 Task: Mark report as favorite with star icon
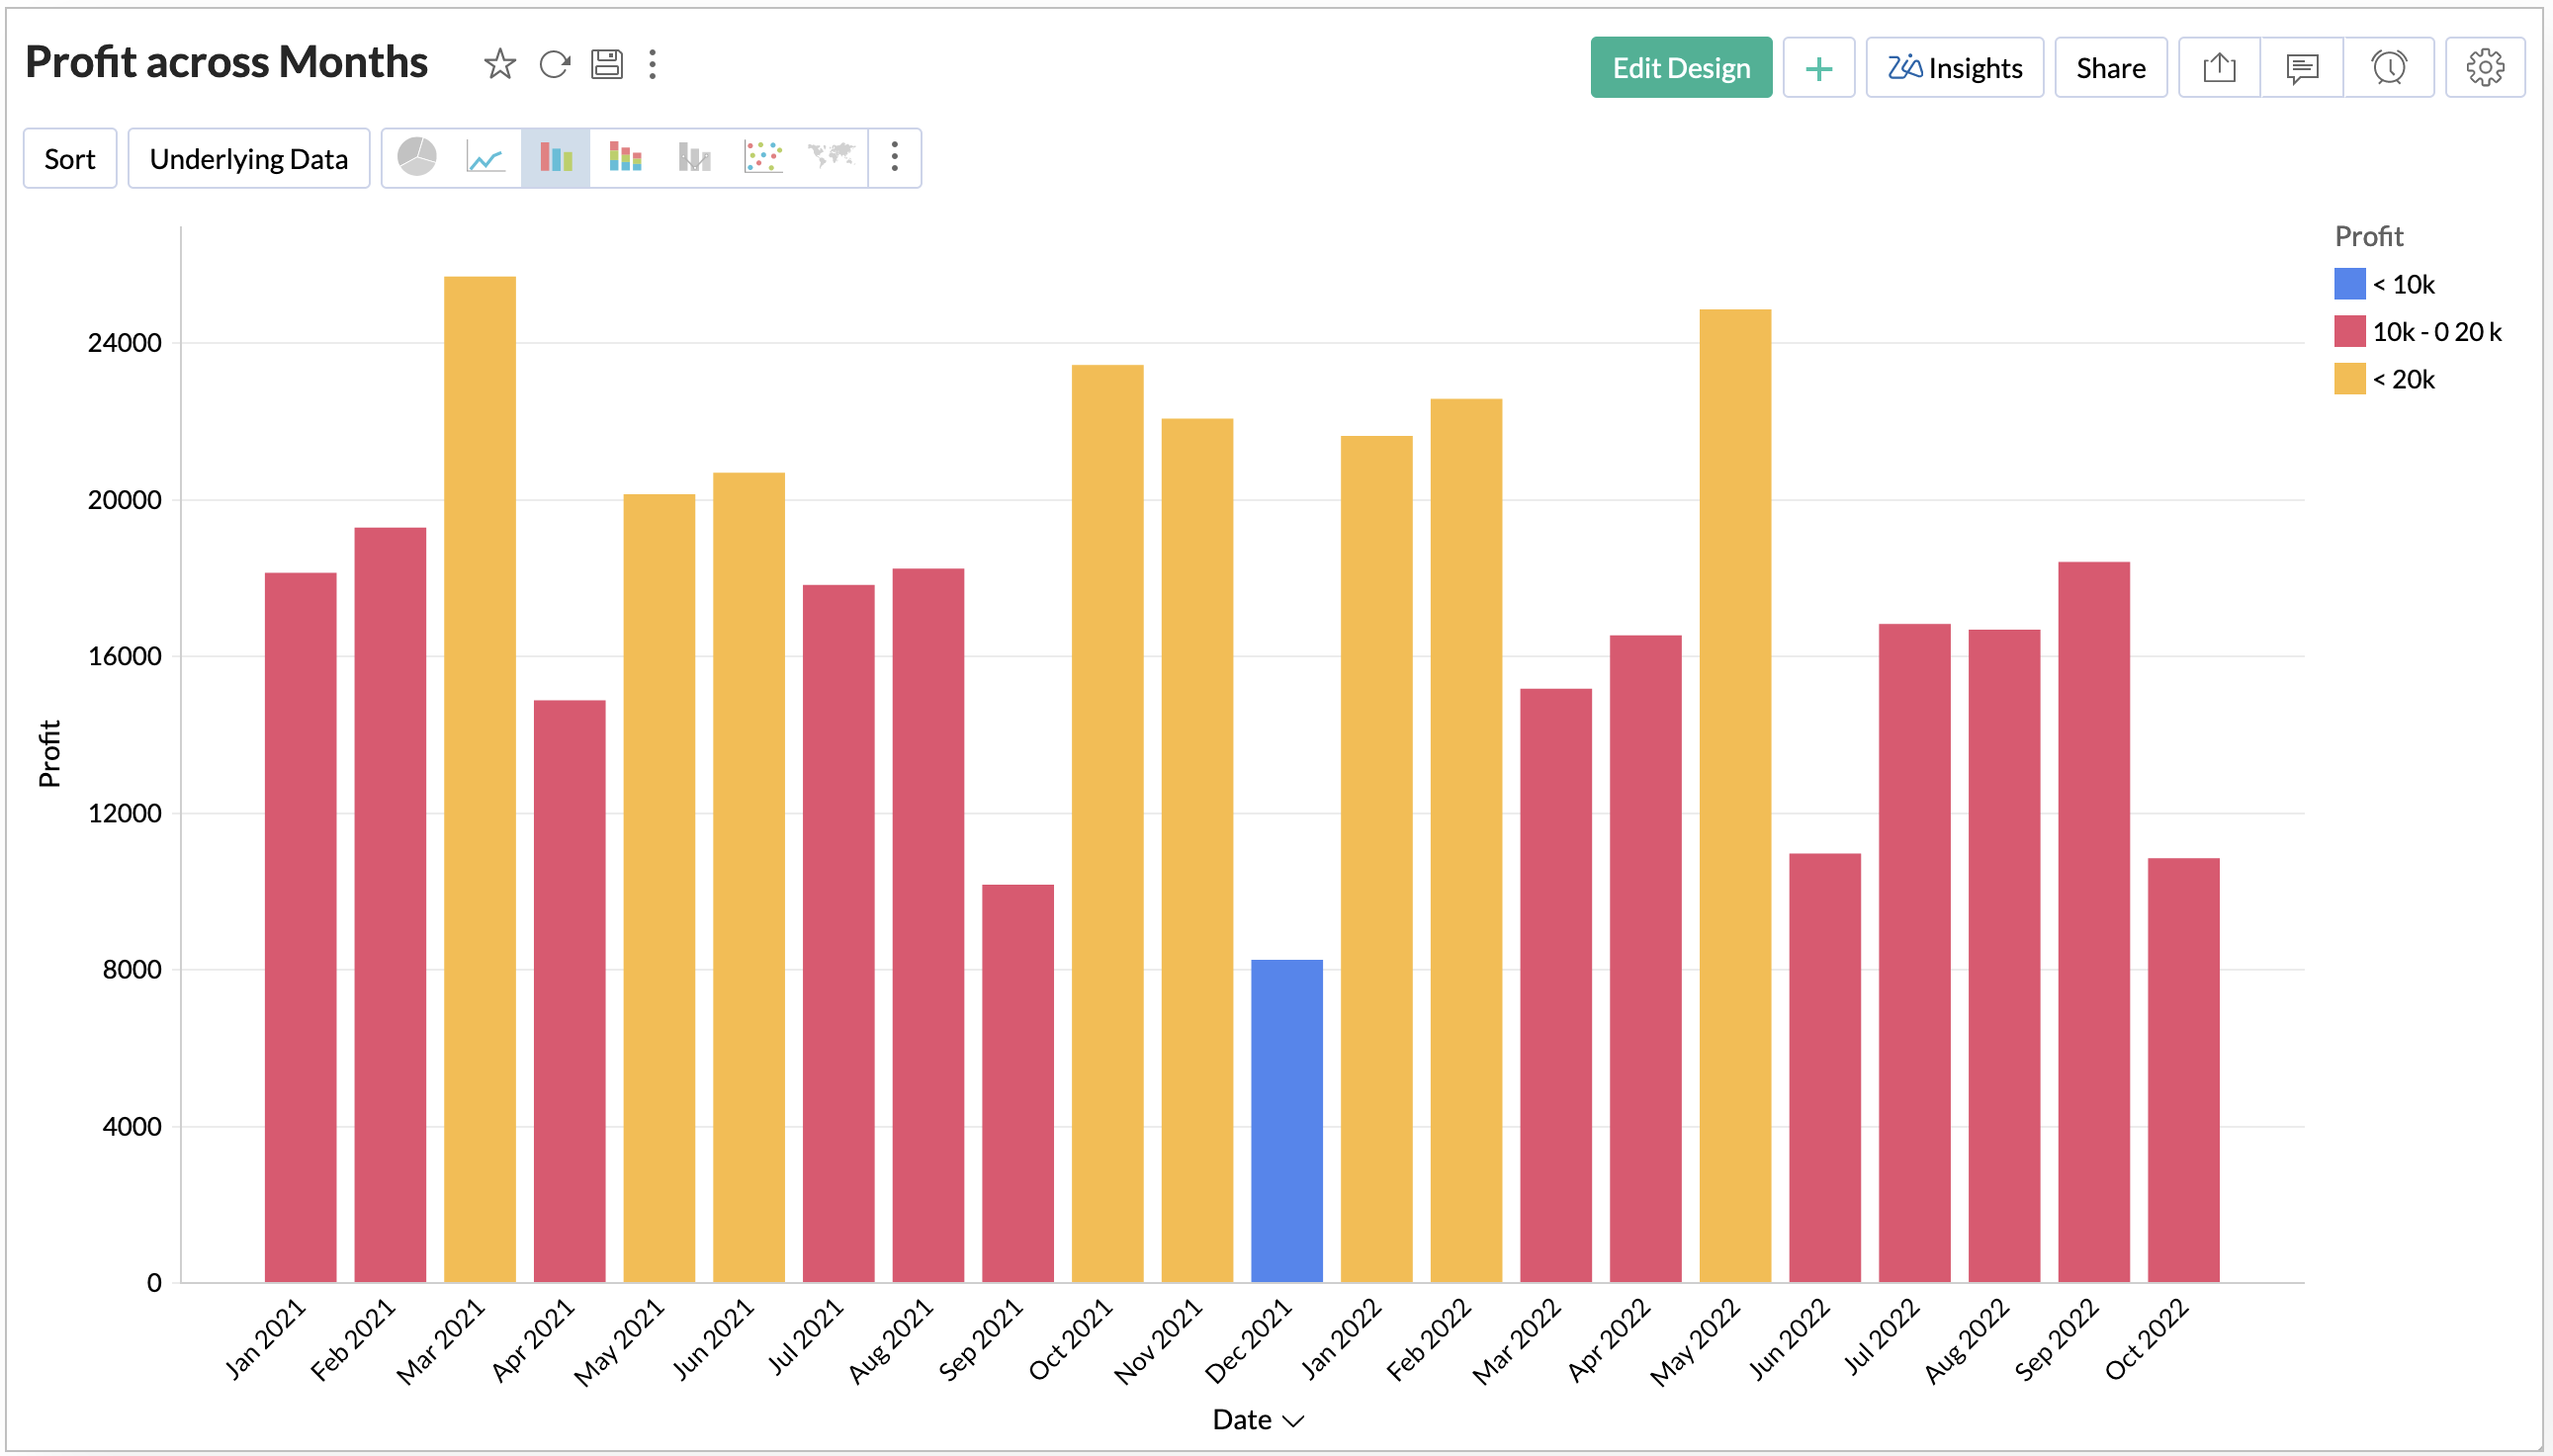tap(499, 65)
